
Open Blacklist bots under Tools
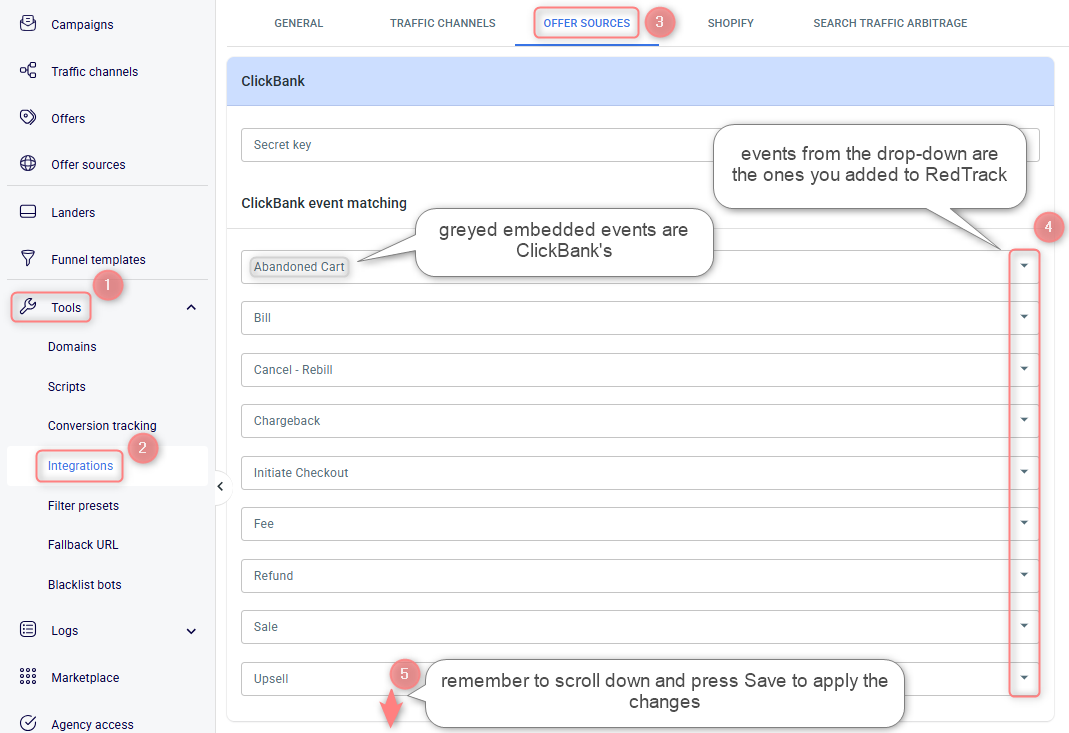tap(85, 585)
